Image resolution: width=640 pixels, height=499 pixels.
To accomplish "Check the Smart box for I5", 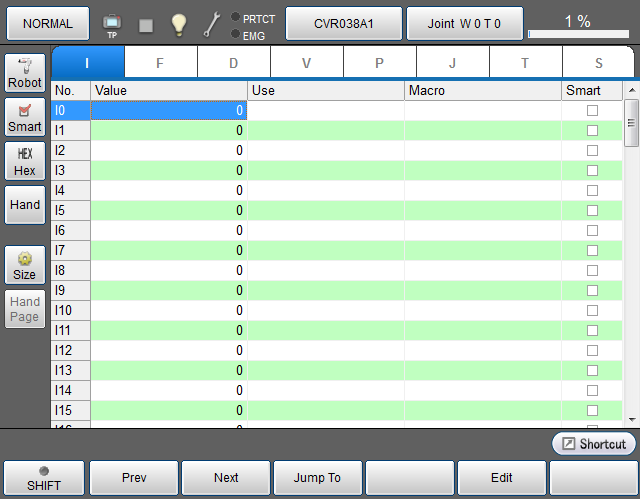I will [592, 210].
